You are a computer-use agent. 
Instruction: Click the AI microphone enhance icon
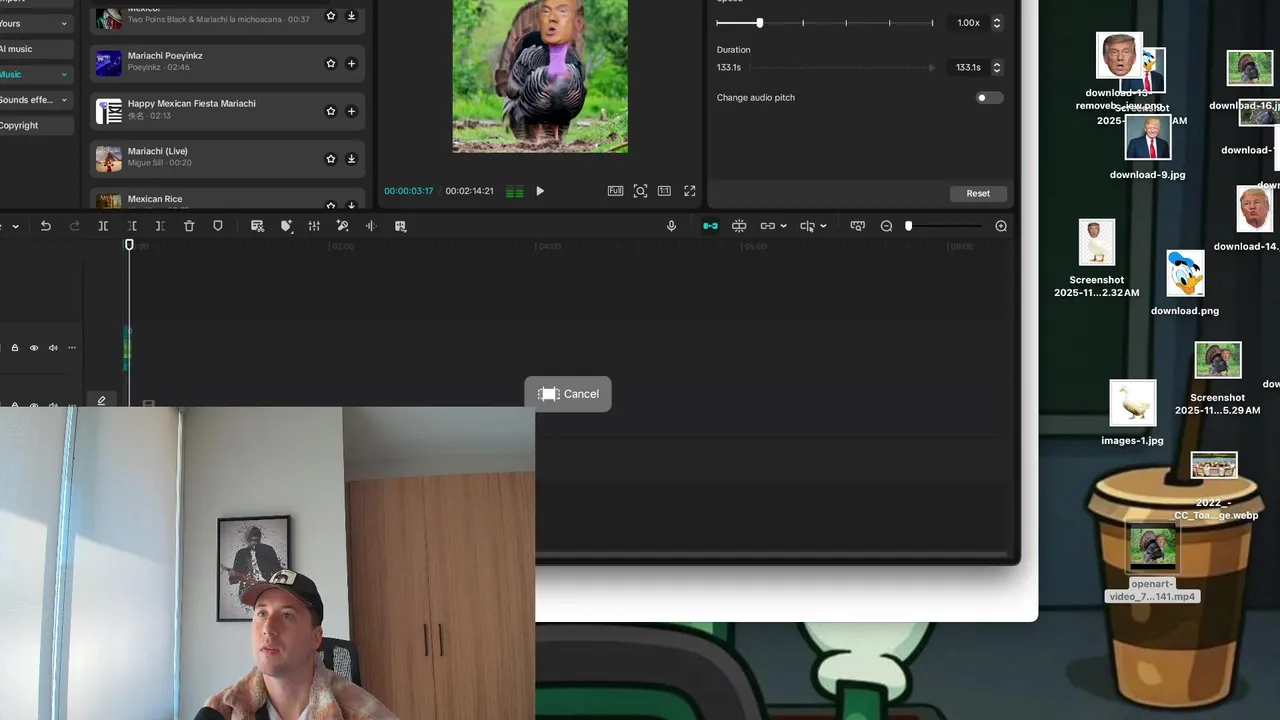[342, 226]
